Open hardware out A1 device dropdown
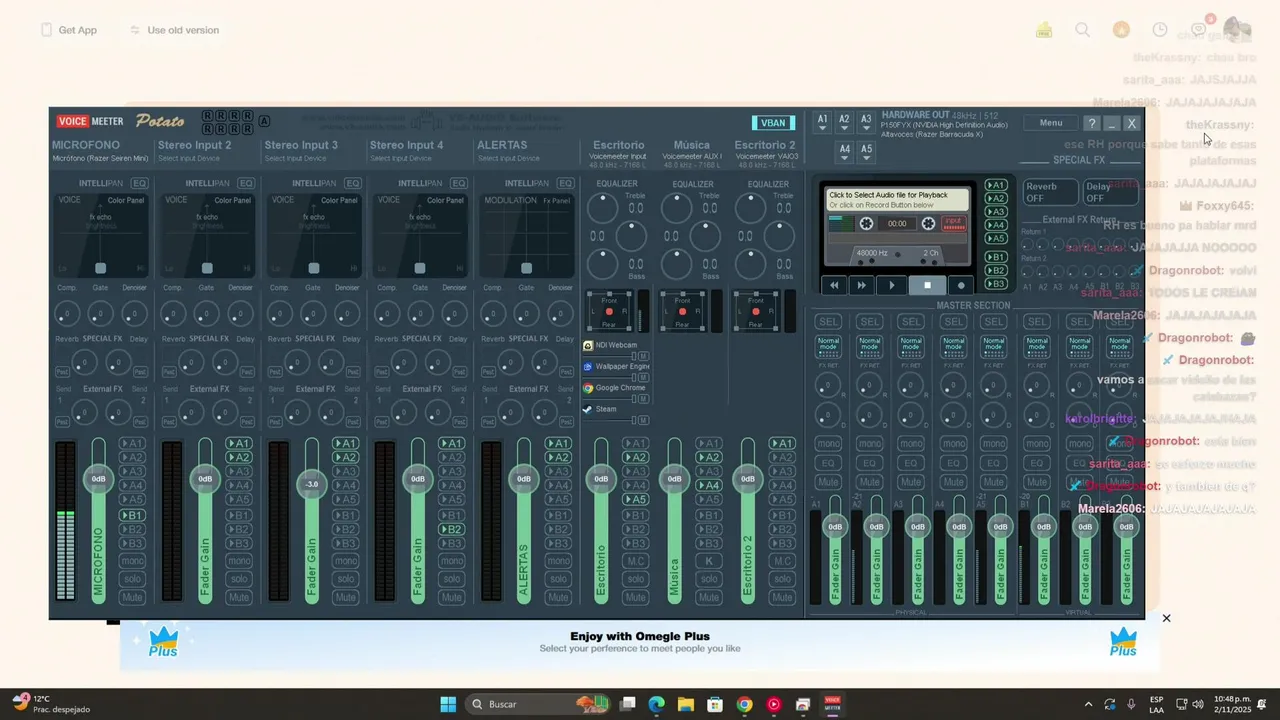 pos(823,122)
